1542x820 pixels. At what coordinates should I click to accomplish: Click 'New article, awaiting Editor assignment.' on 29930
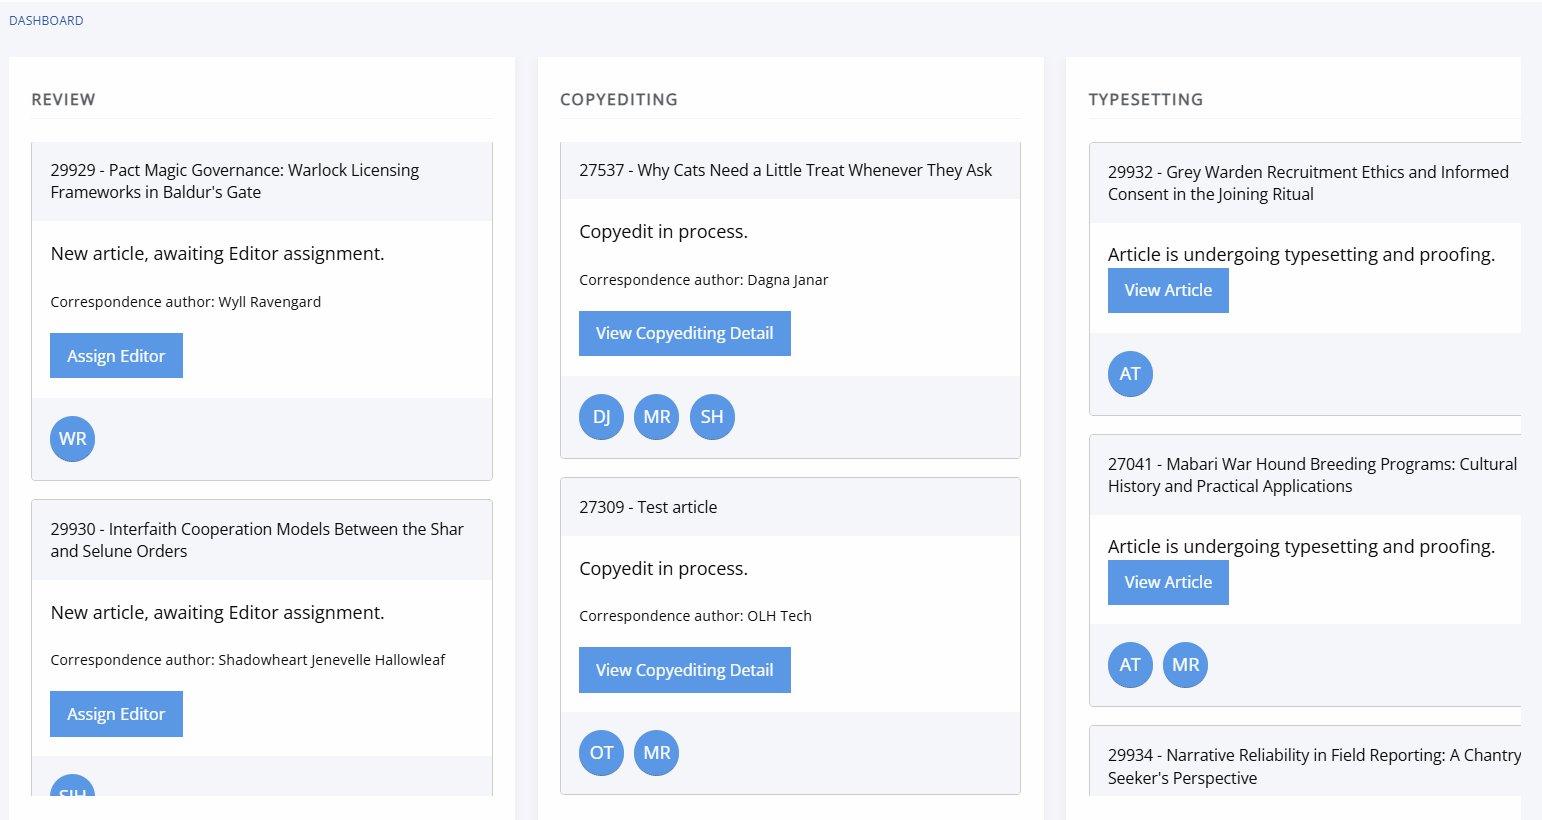pos(218,613)
